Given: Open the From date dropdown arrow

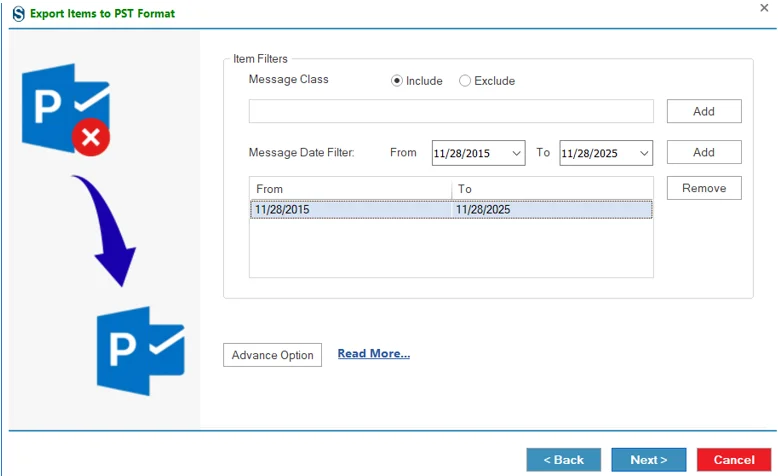Looking at the screenshot, I should [516, 153].
